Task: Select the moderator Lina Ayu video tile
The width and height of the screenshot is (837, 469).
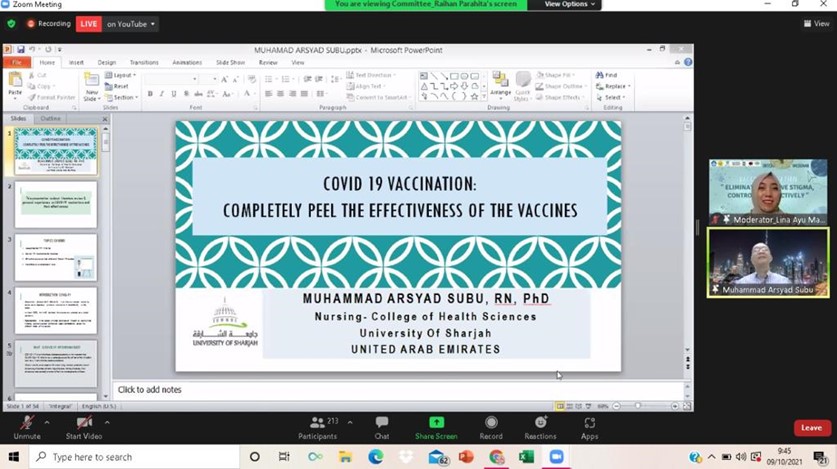Action: 767,191
